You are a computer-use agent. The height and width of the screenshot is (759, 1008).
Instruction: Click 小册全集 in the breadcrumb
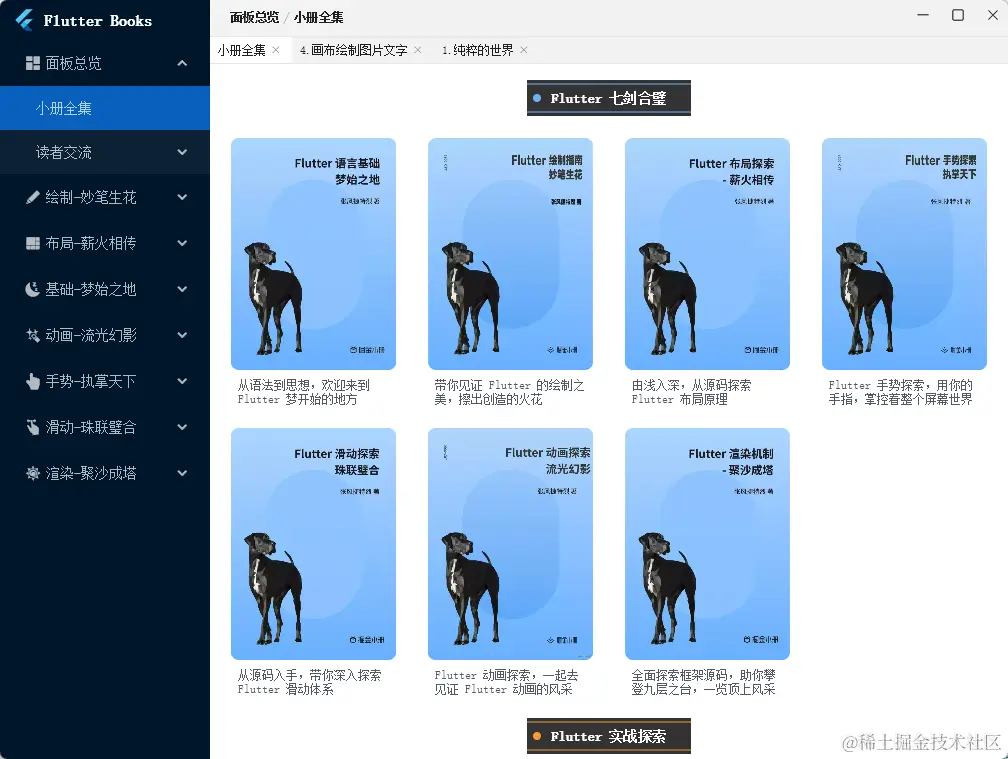319,17
